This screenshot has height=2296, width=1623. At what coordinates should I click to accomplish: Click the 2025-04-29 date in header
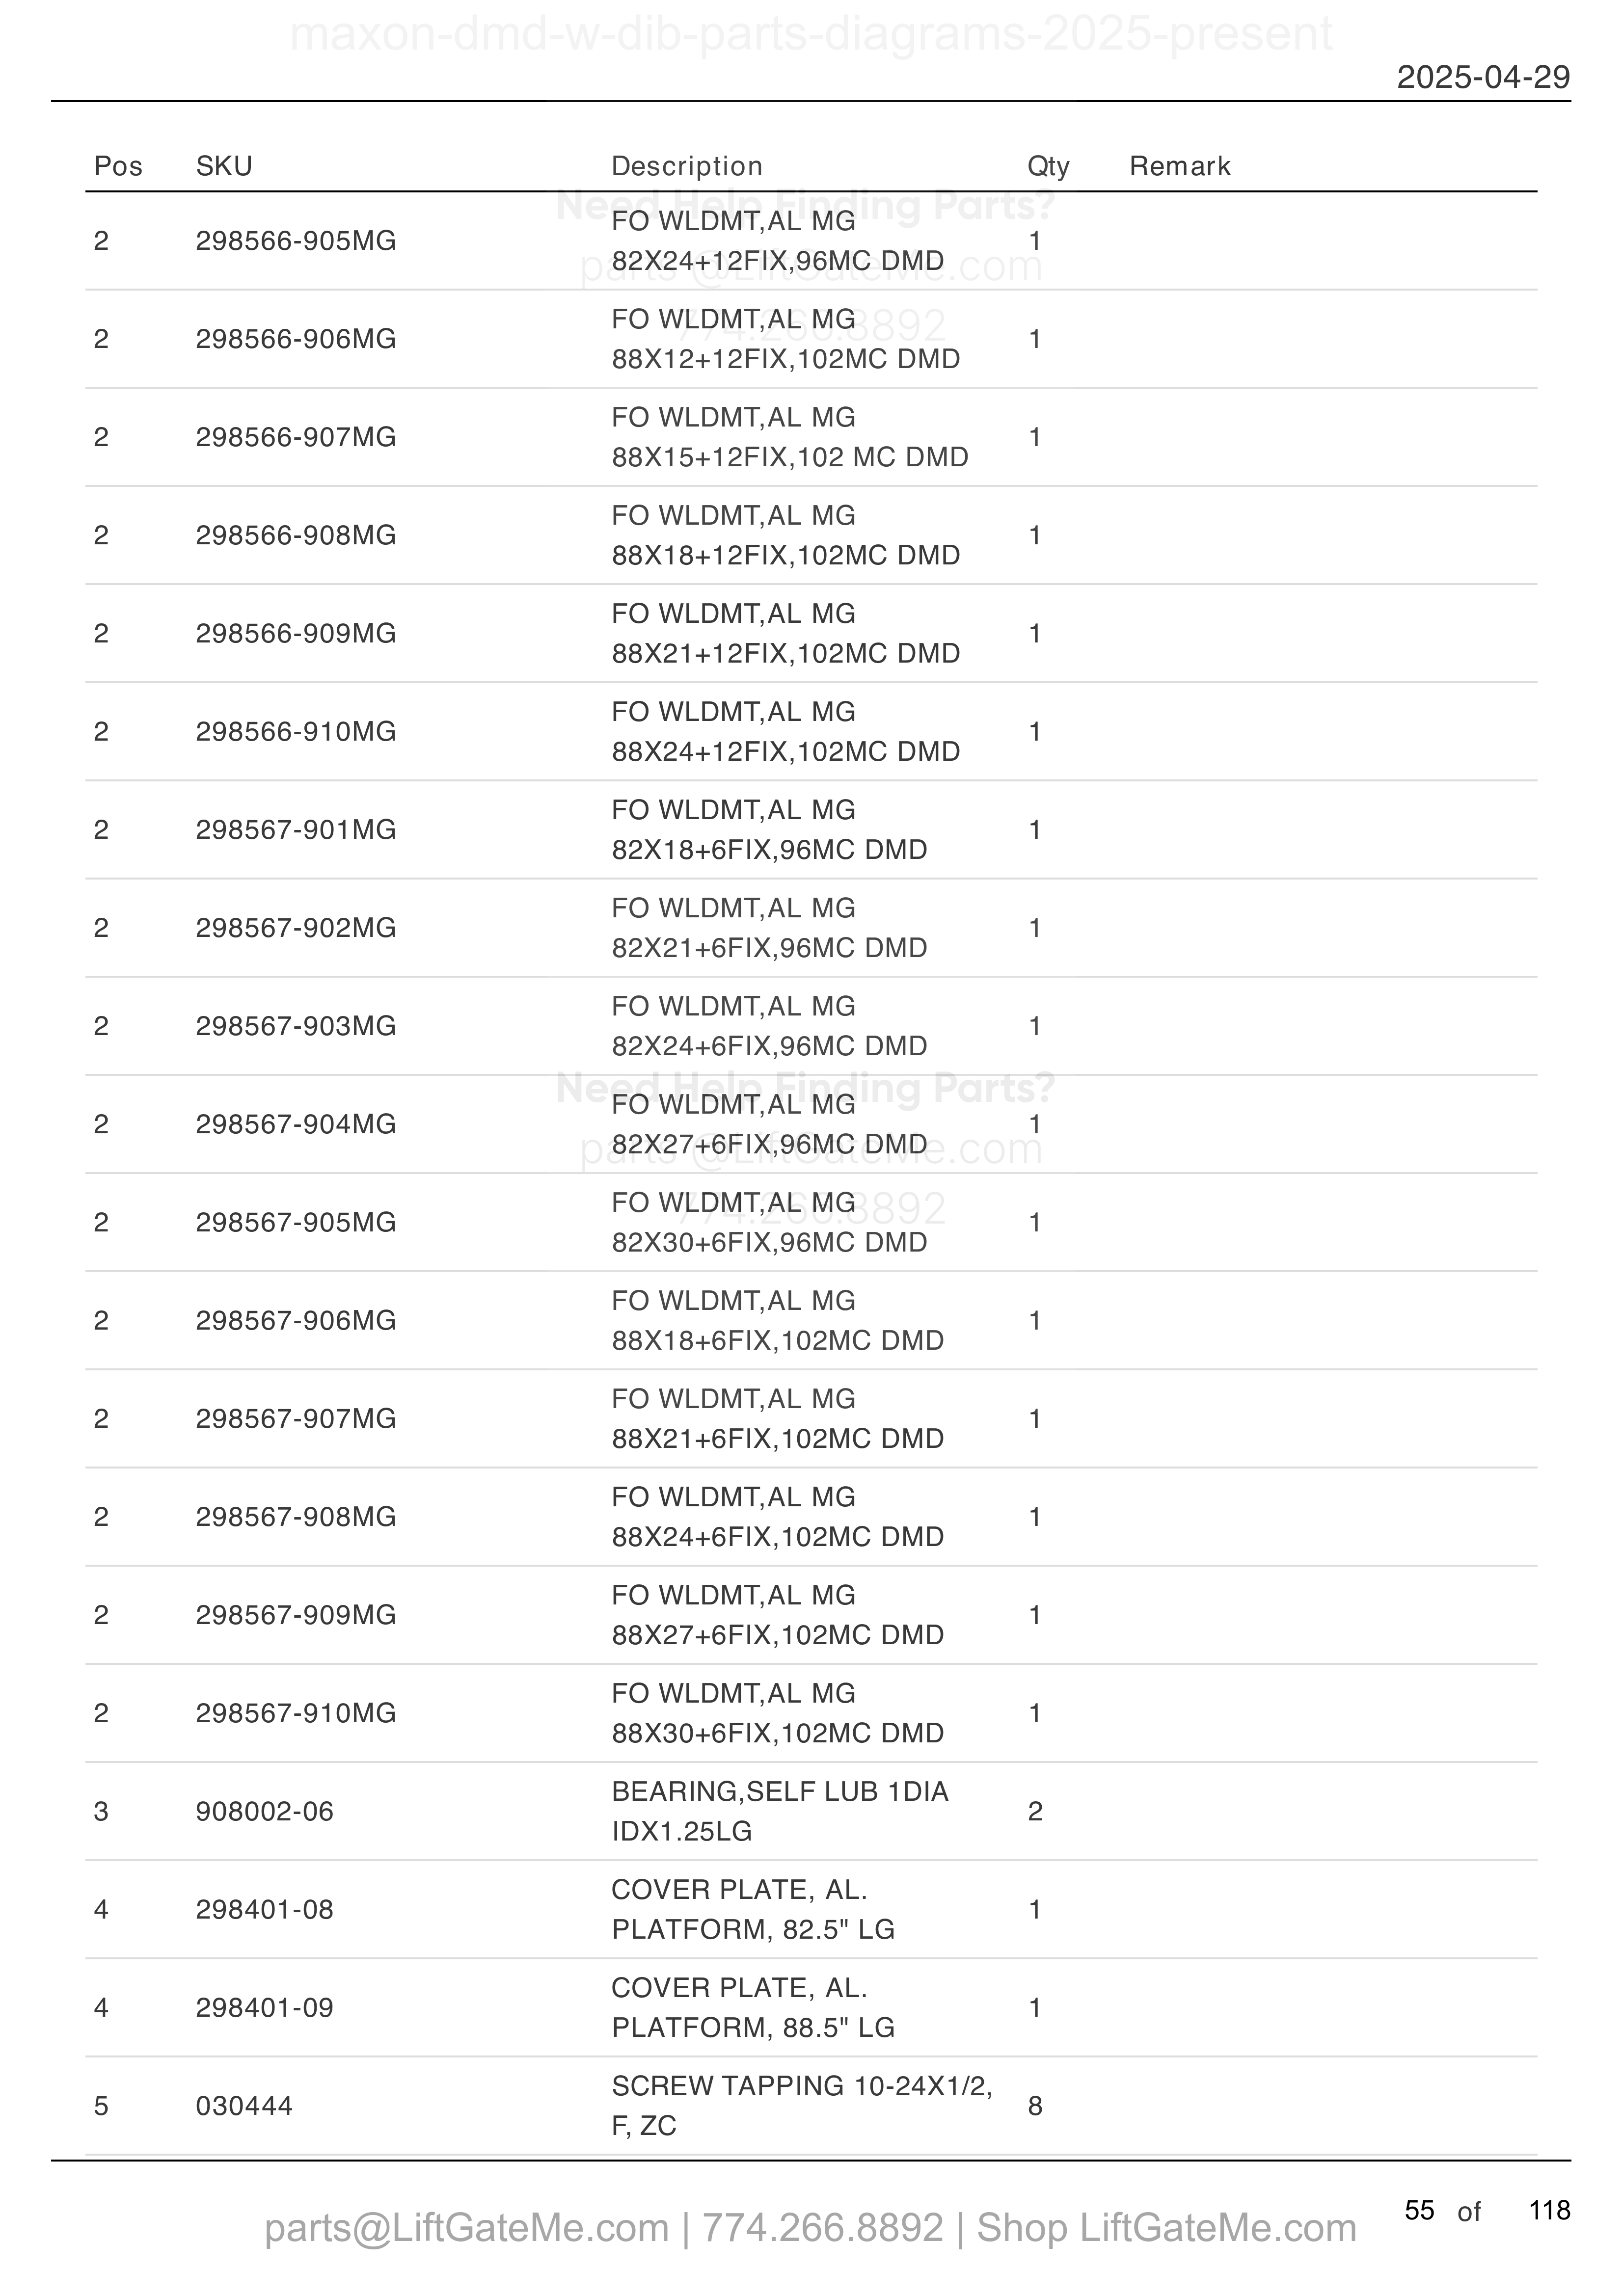coord(1483,77)
